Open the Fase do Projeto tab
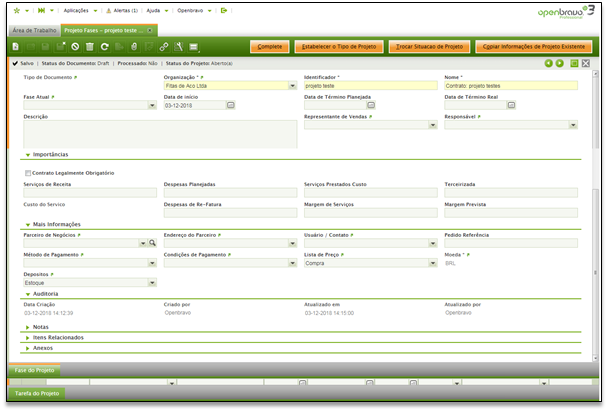 (34, 371)
